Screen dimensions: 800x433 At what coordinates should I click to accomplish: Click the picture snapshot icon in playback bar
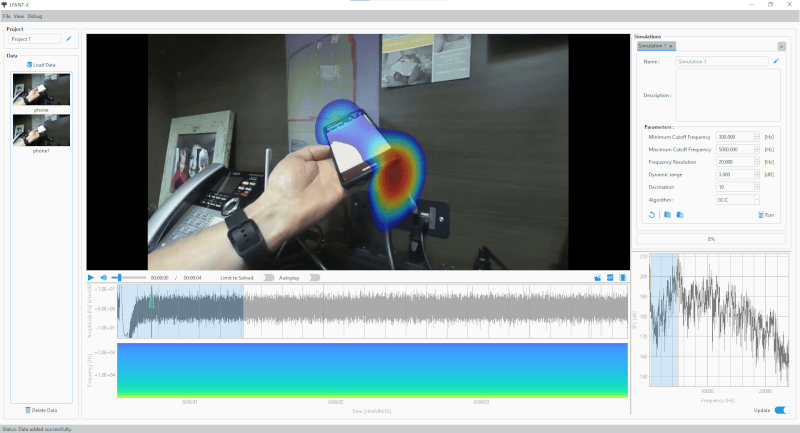pos(597,277)
